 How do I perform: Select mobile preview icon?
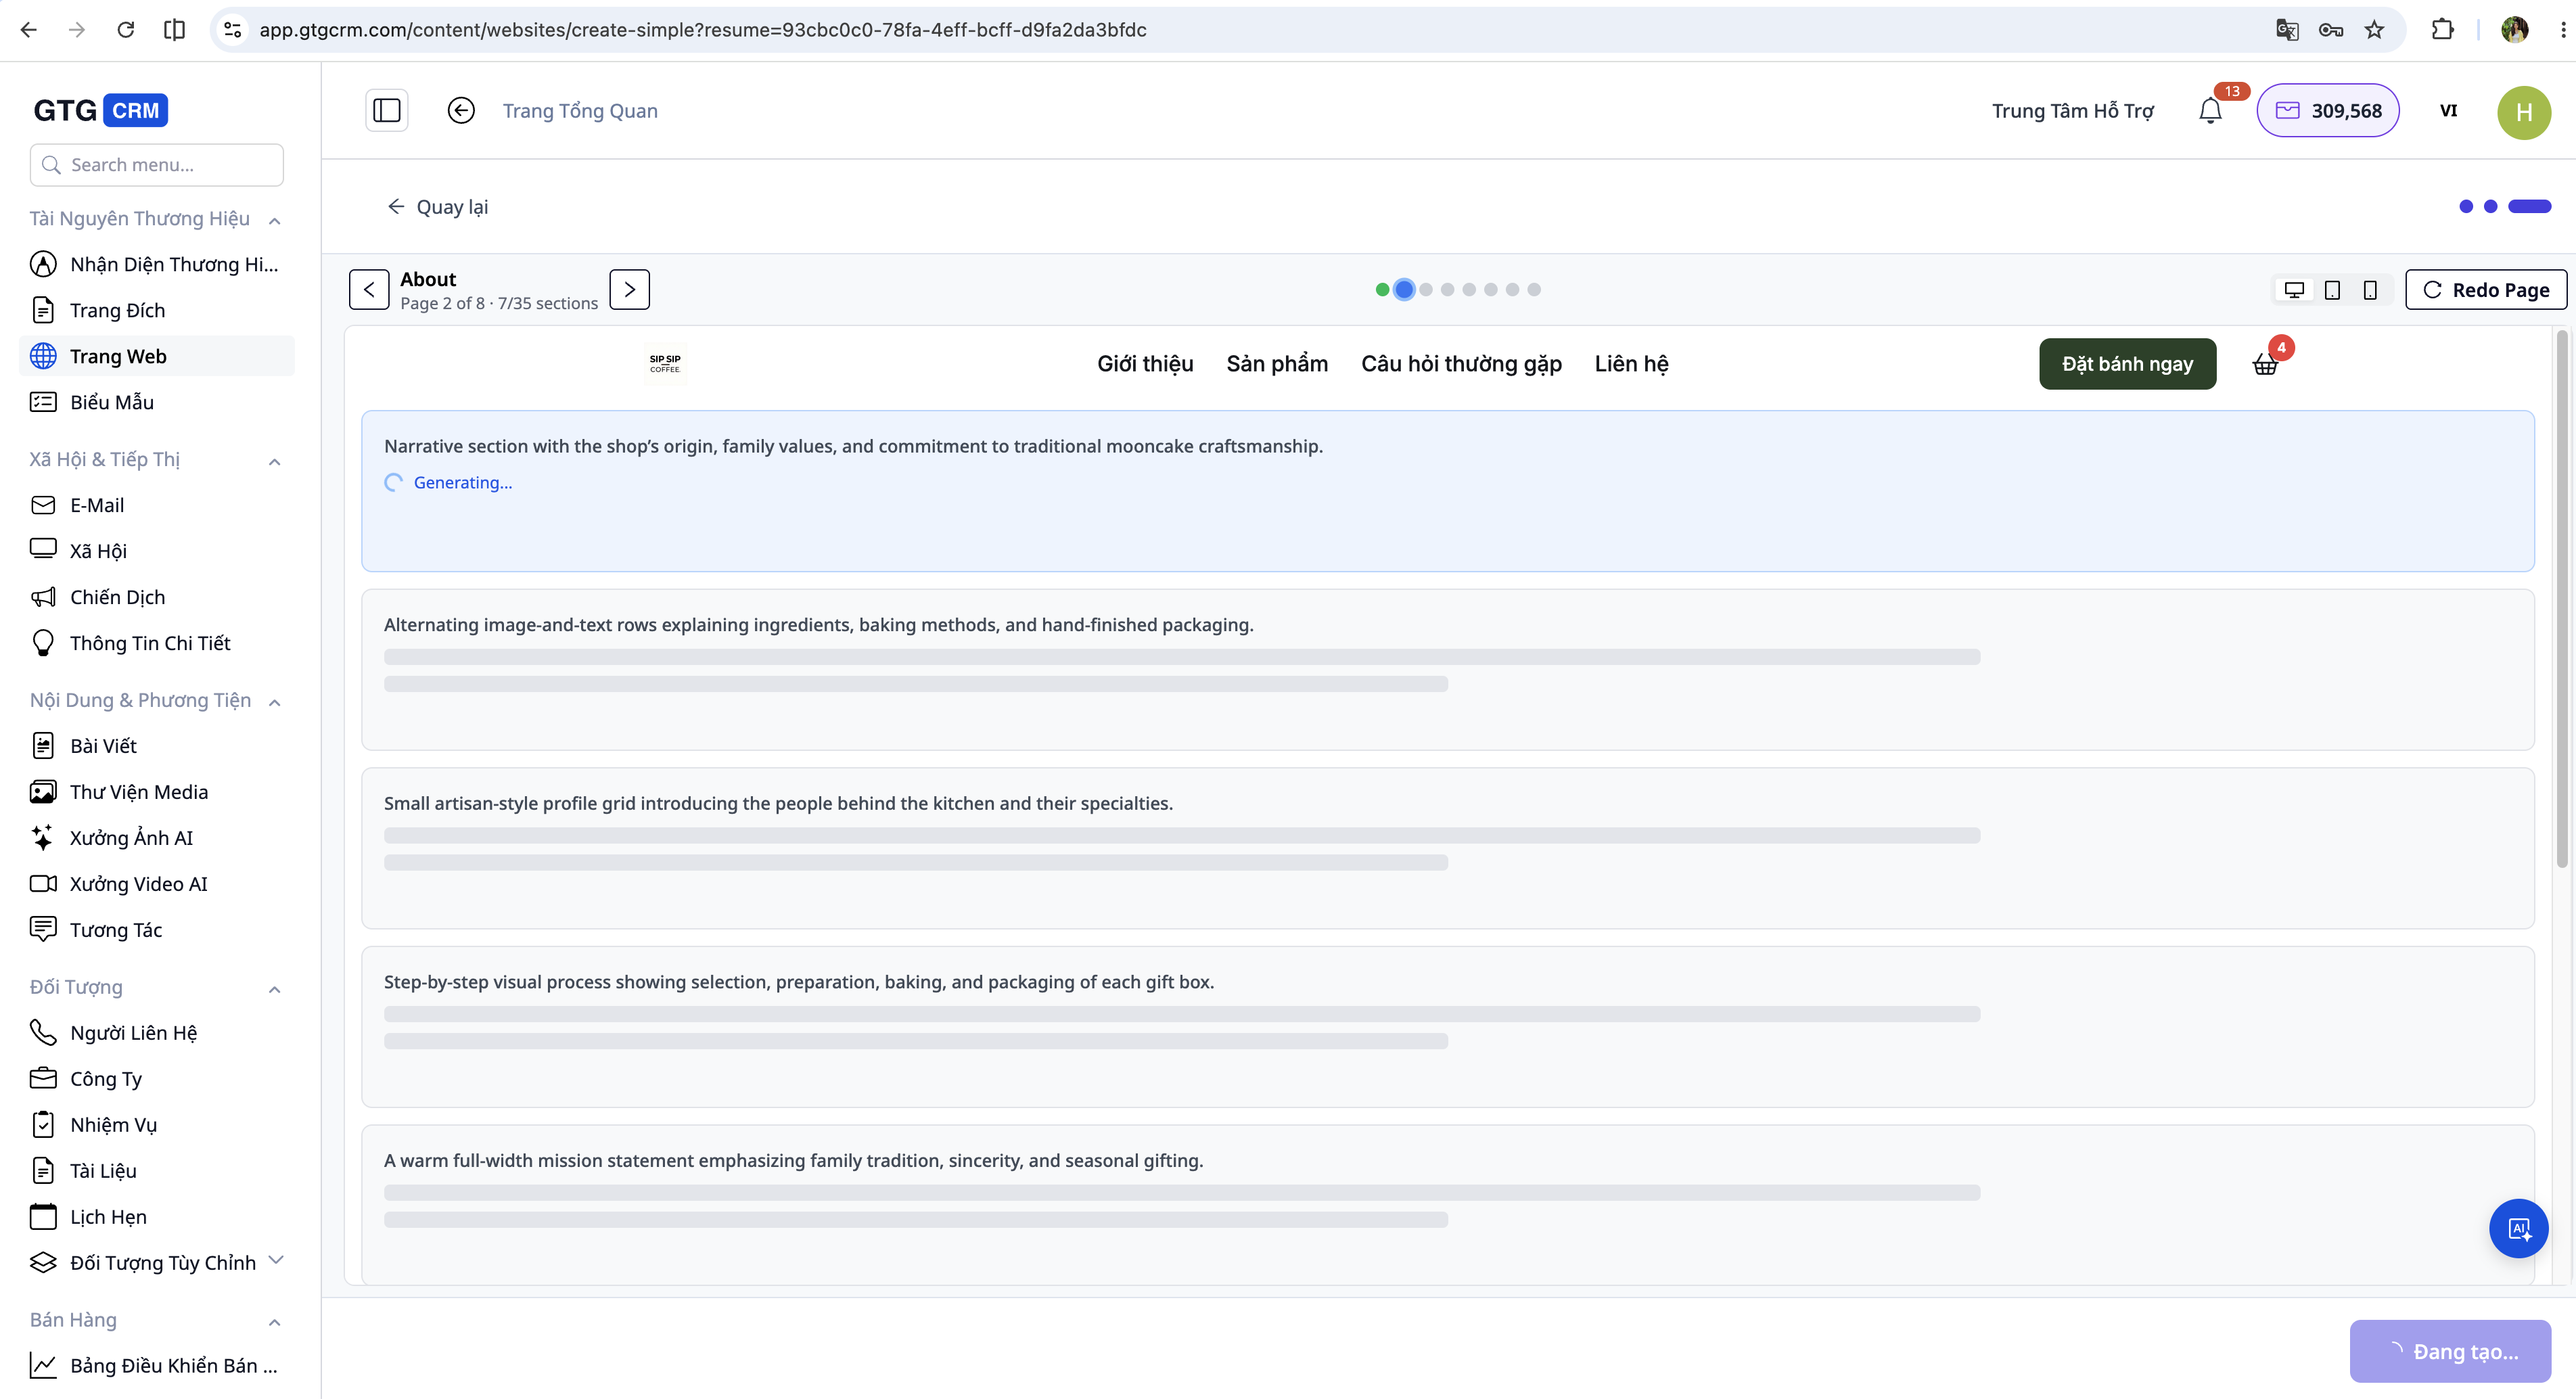point(2369,289)
